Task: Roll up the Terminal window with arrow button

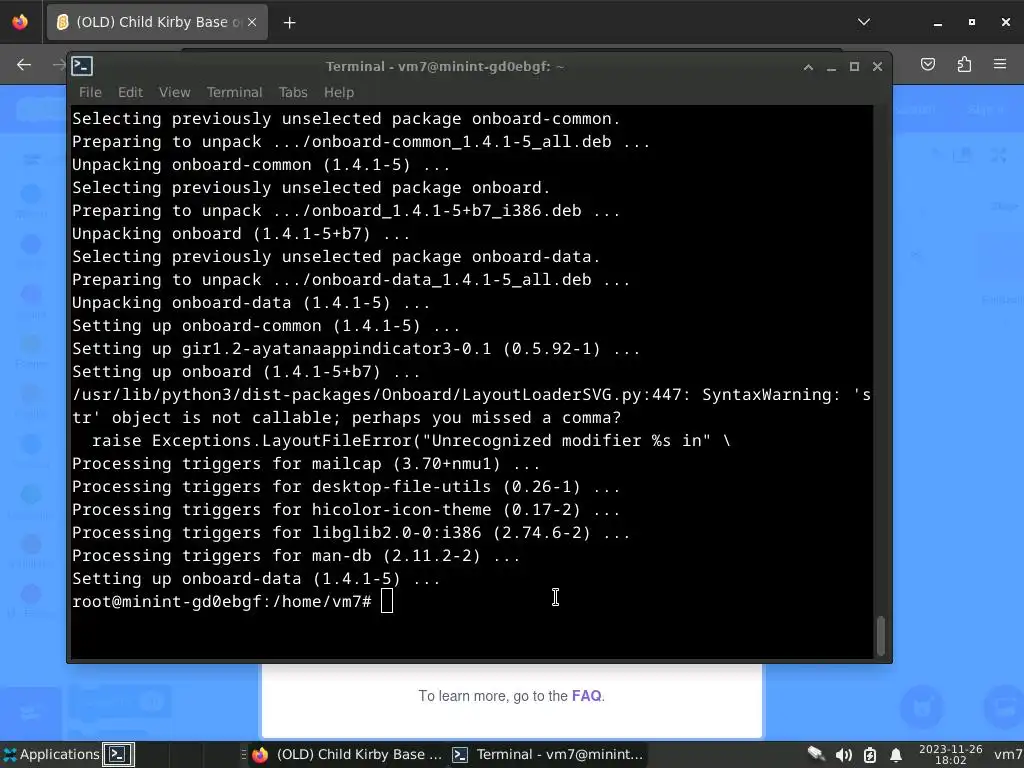Action: coord(808,67)
